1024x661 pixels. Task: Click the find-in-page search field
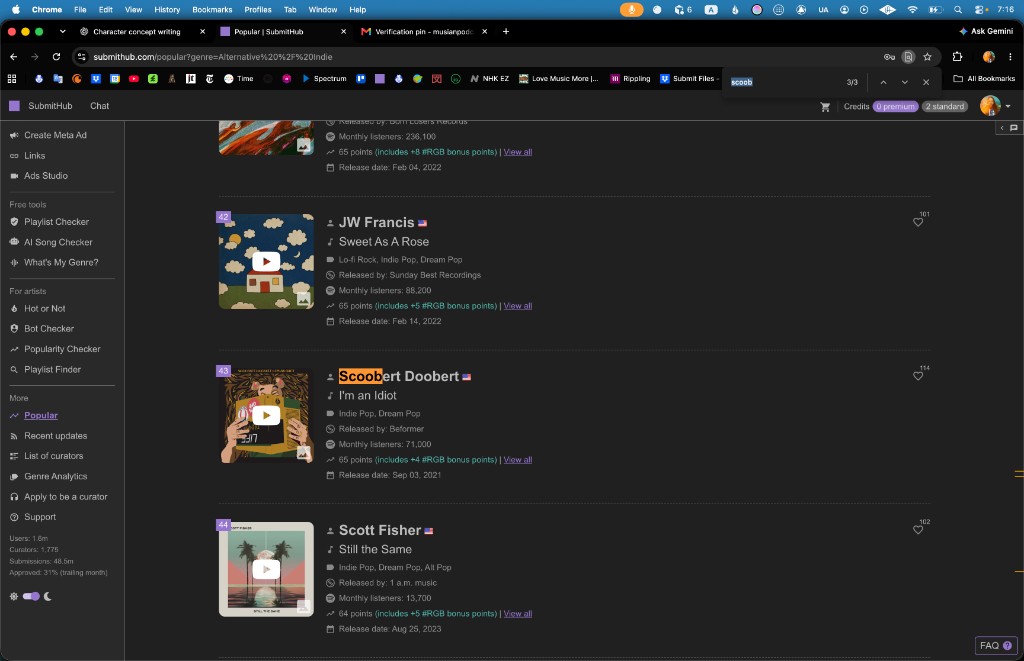click(x=784, y=82)
